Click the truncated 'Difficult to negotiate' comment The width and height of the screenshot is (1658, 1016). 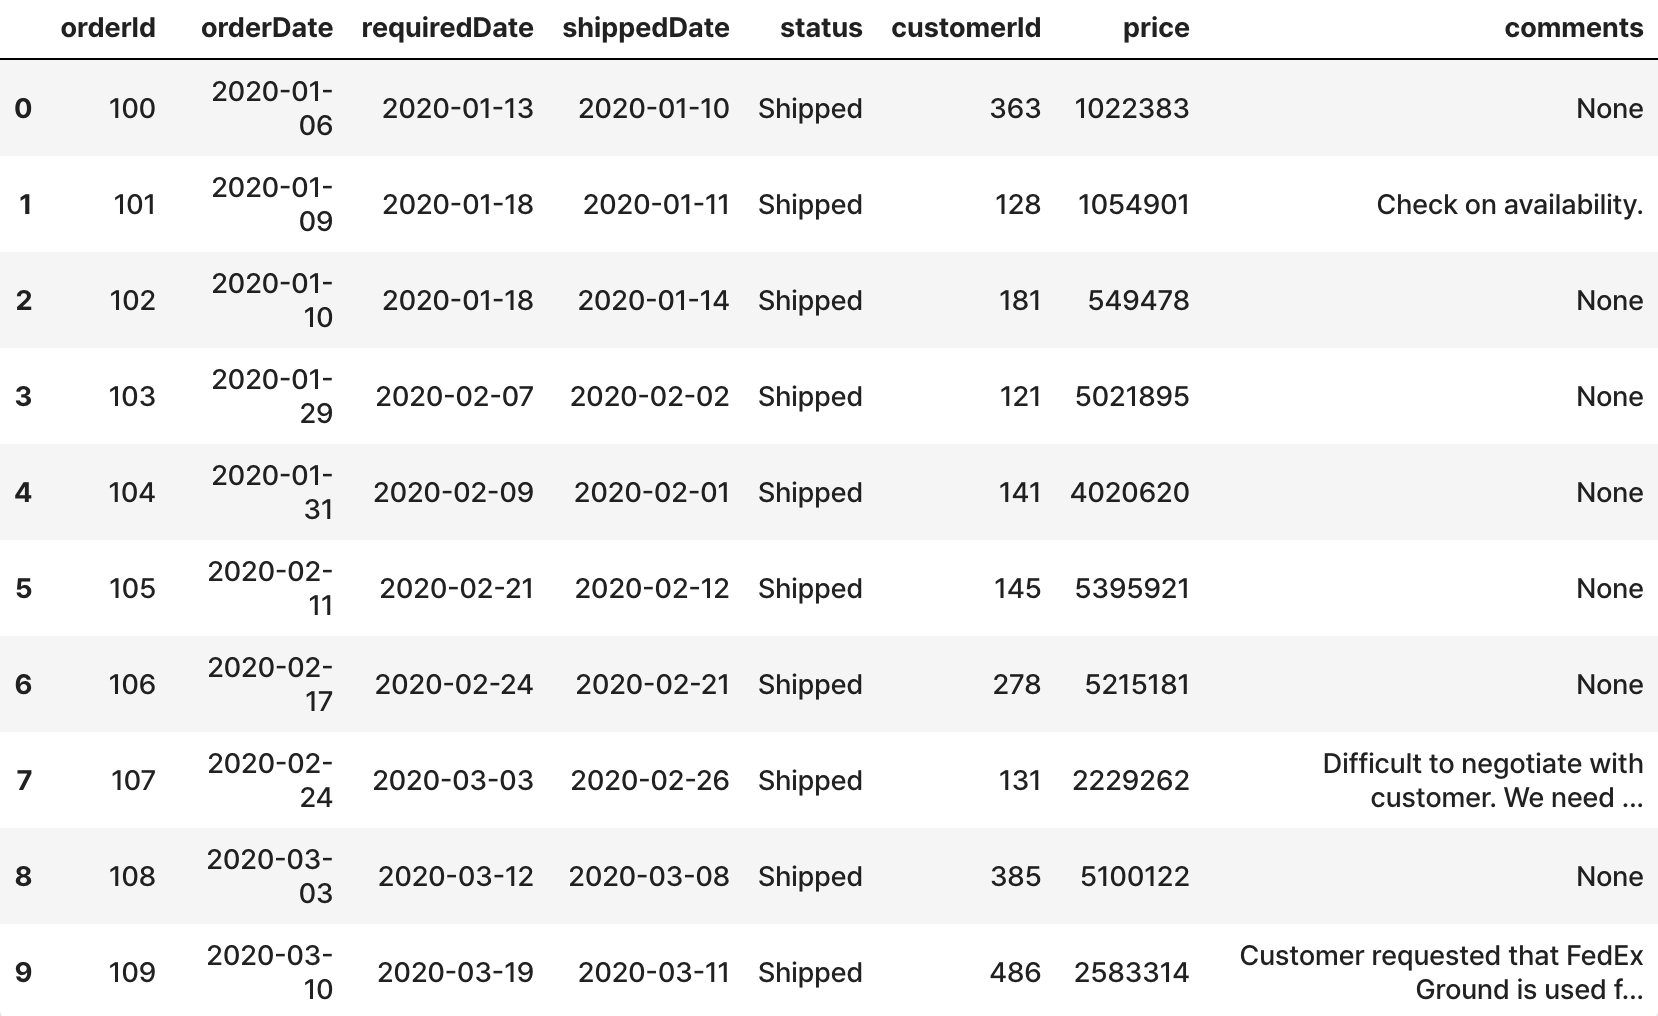pos(1483,780)
